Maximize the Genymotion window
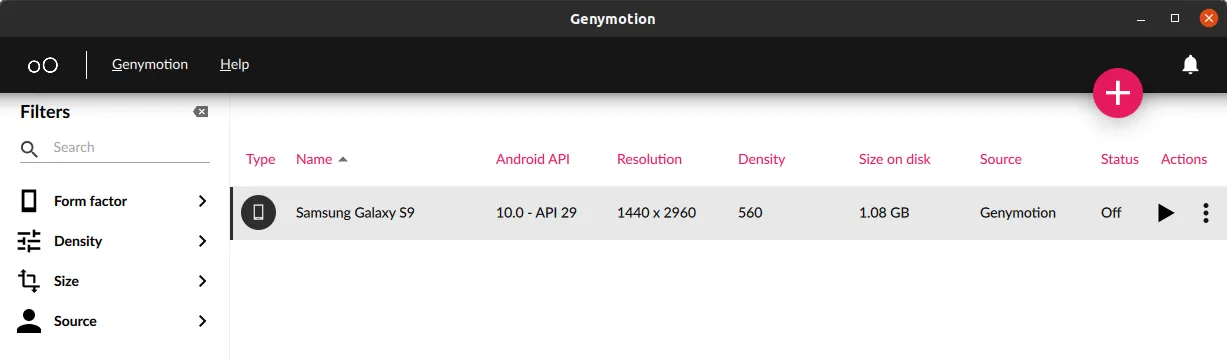 click(x=1175, y=18)
